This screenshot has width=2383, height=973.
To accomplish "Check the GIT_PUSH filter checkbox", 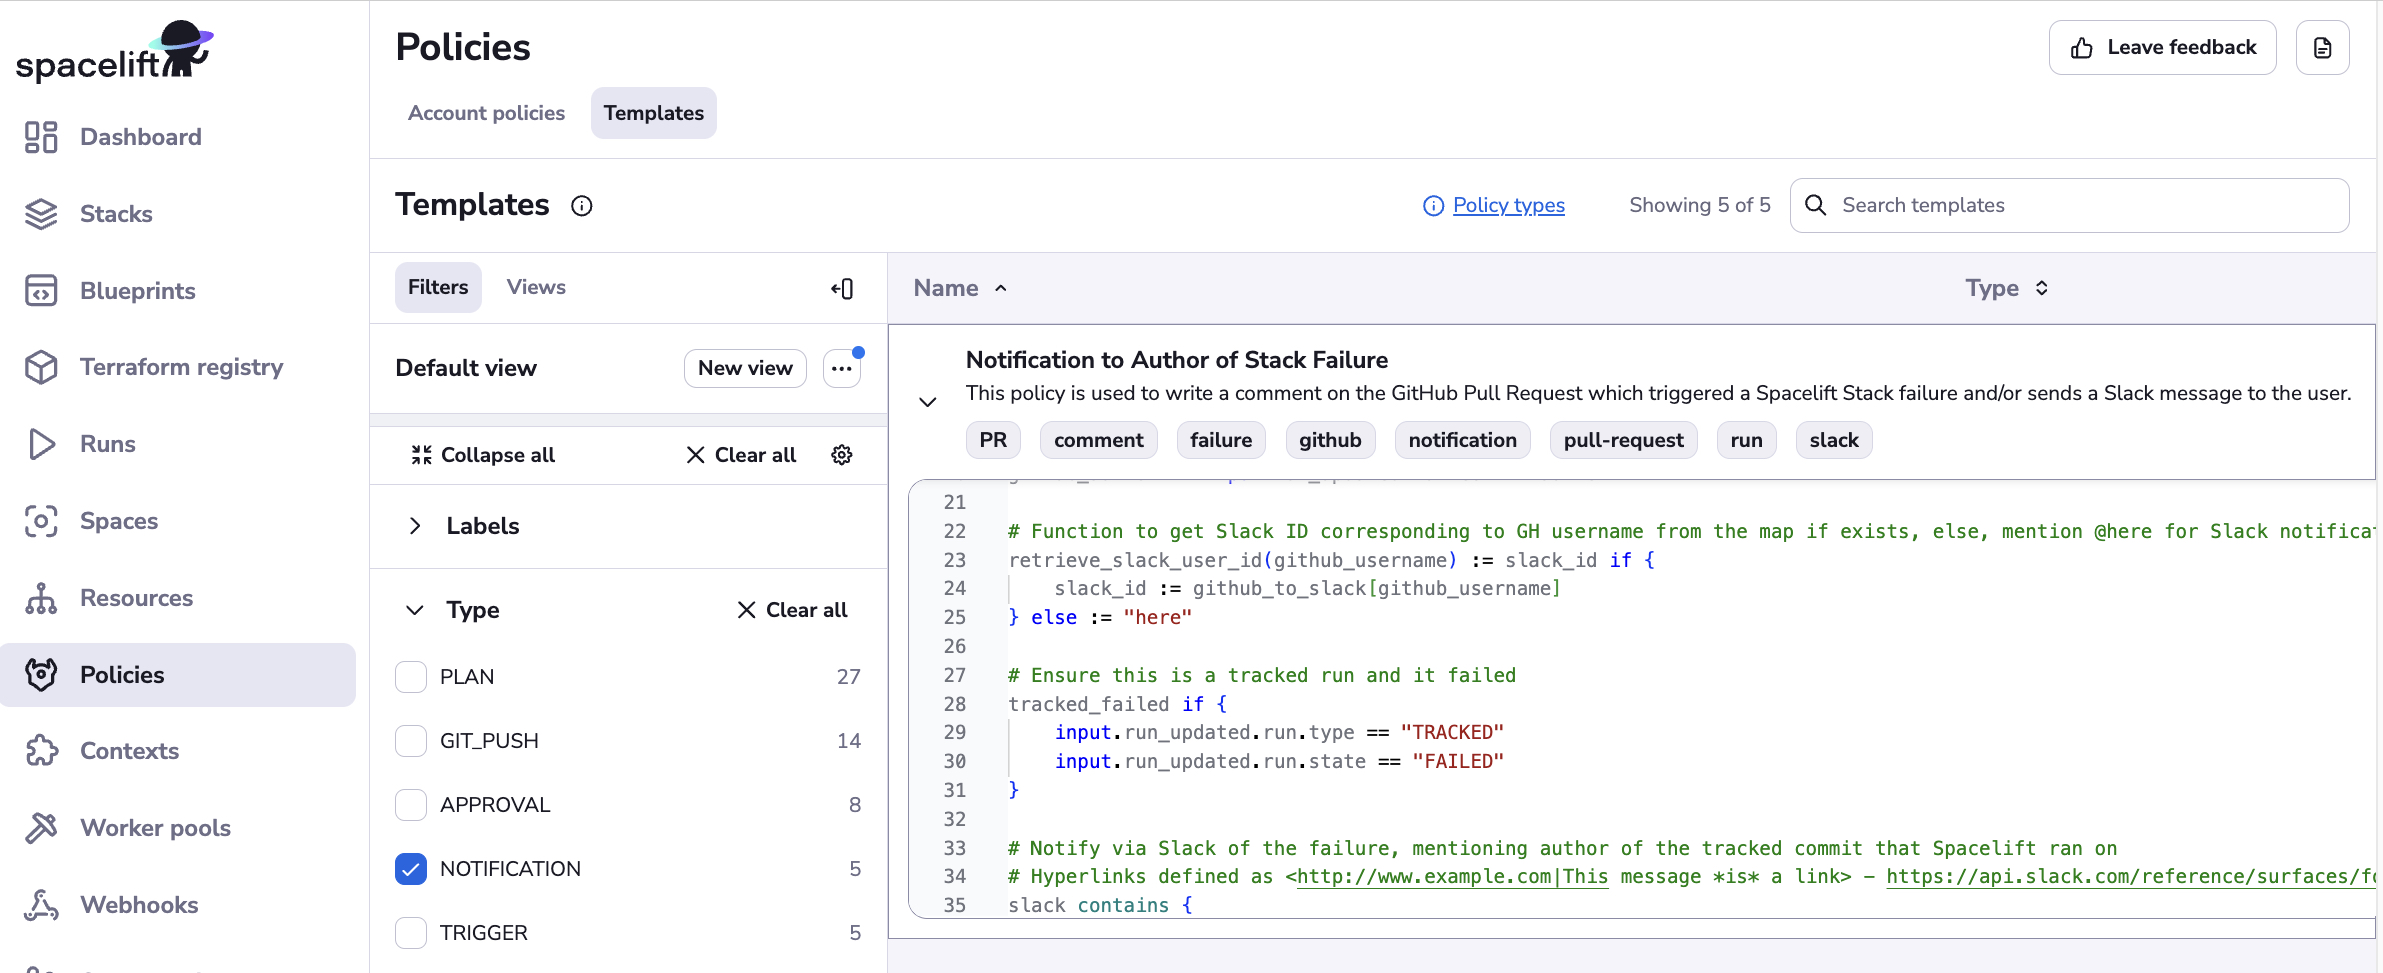I will pyautogui.click(x=410, y=740).
